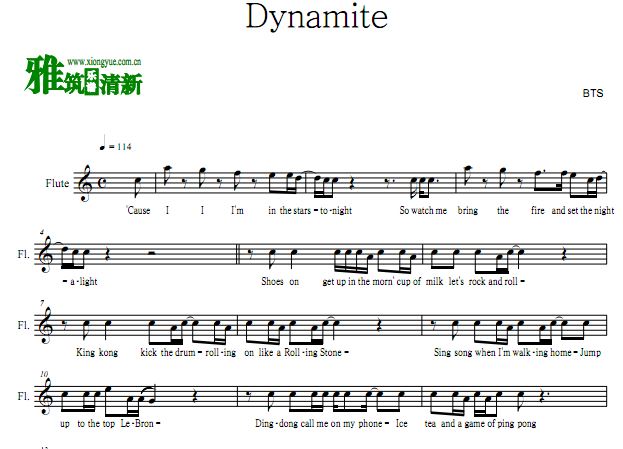Click the lyric "kick the drum"

coord(168,352)
